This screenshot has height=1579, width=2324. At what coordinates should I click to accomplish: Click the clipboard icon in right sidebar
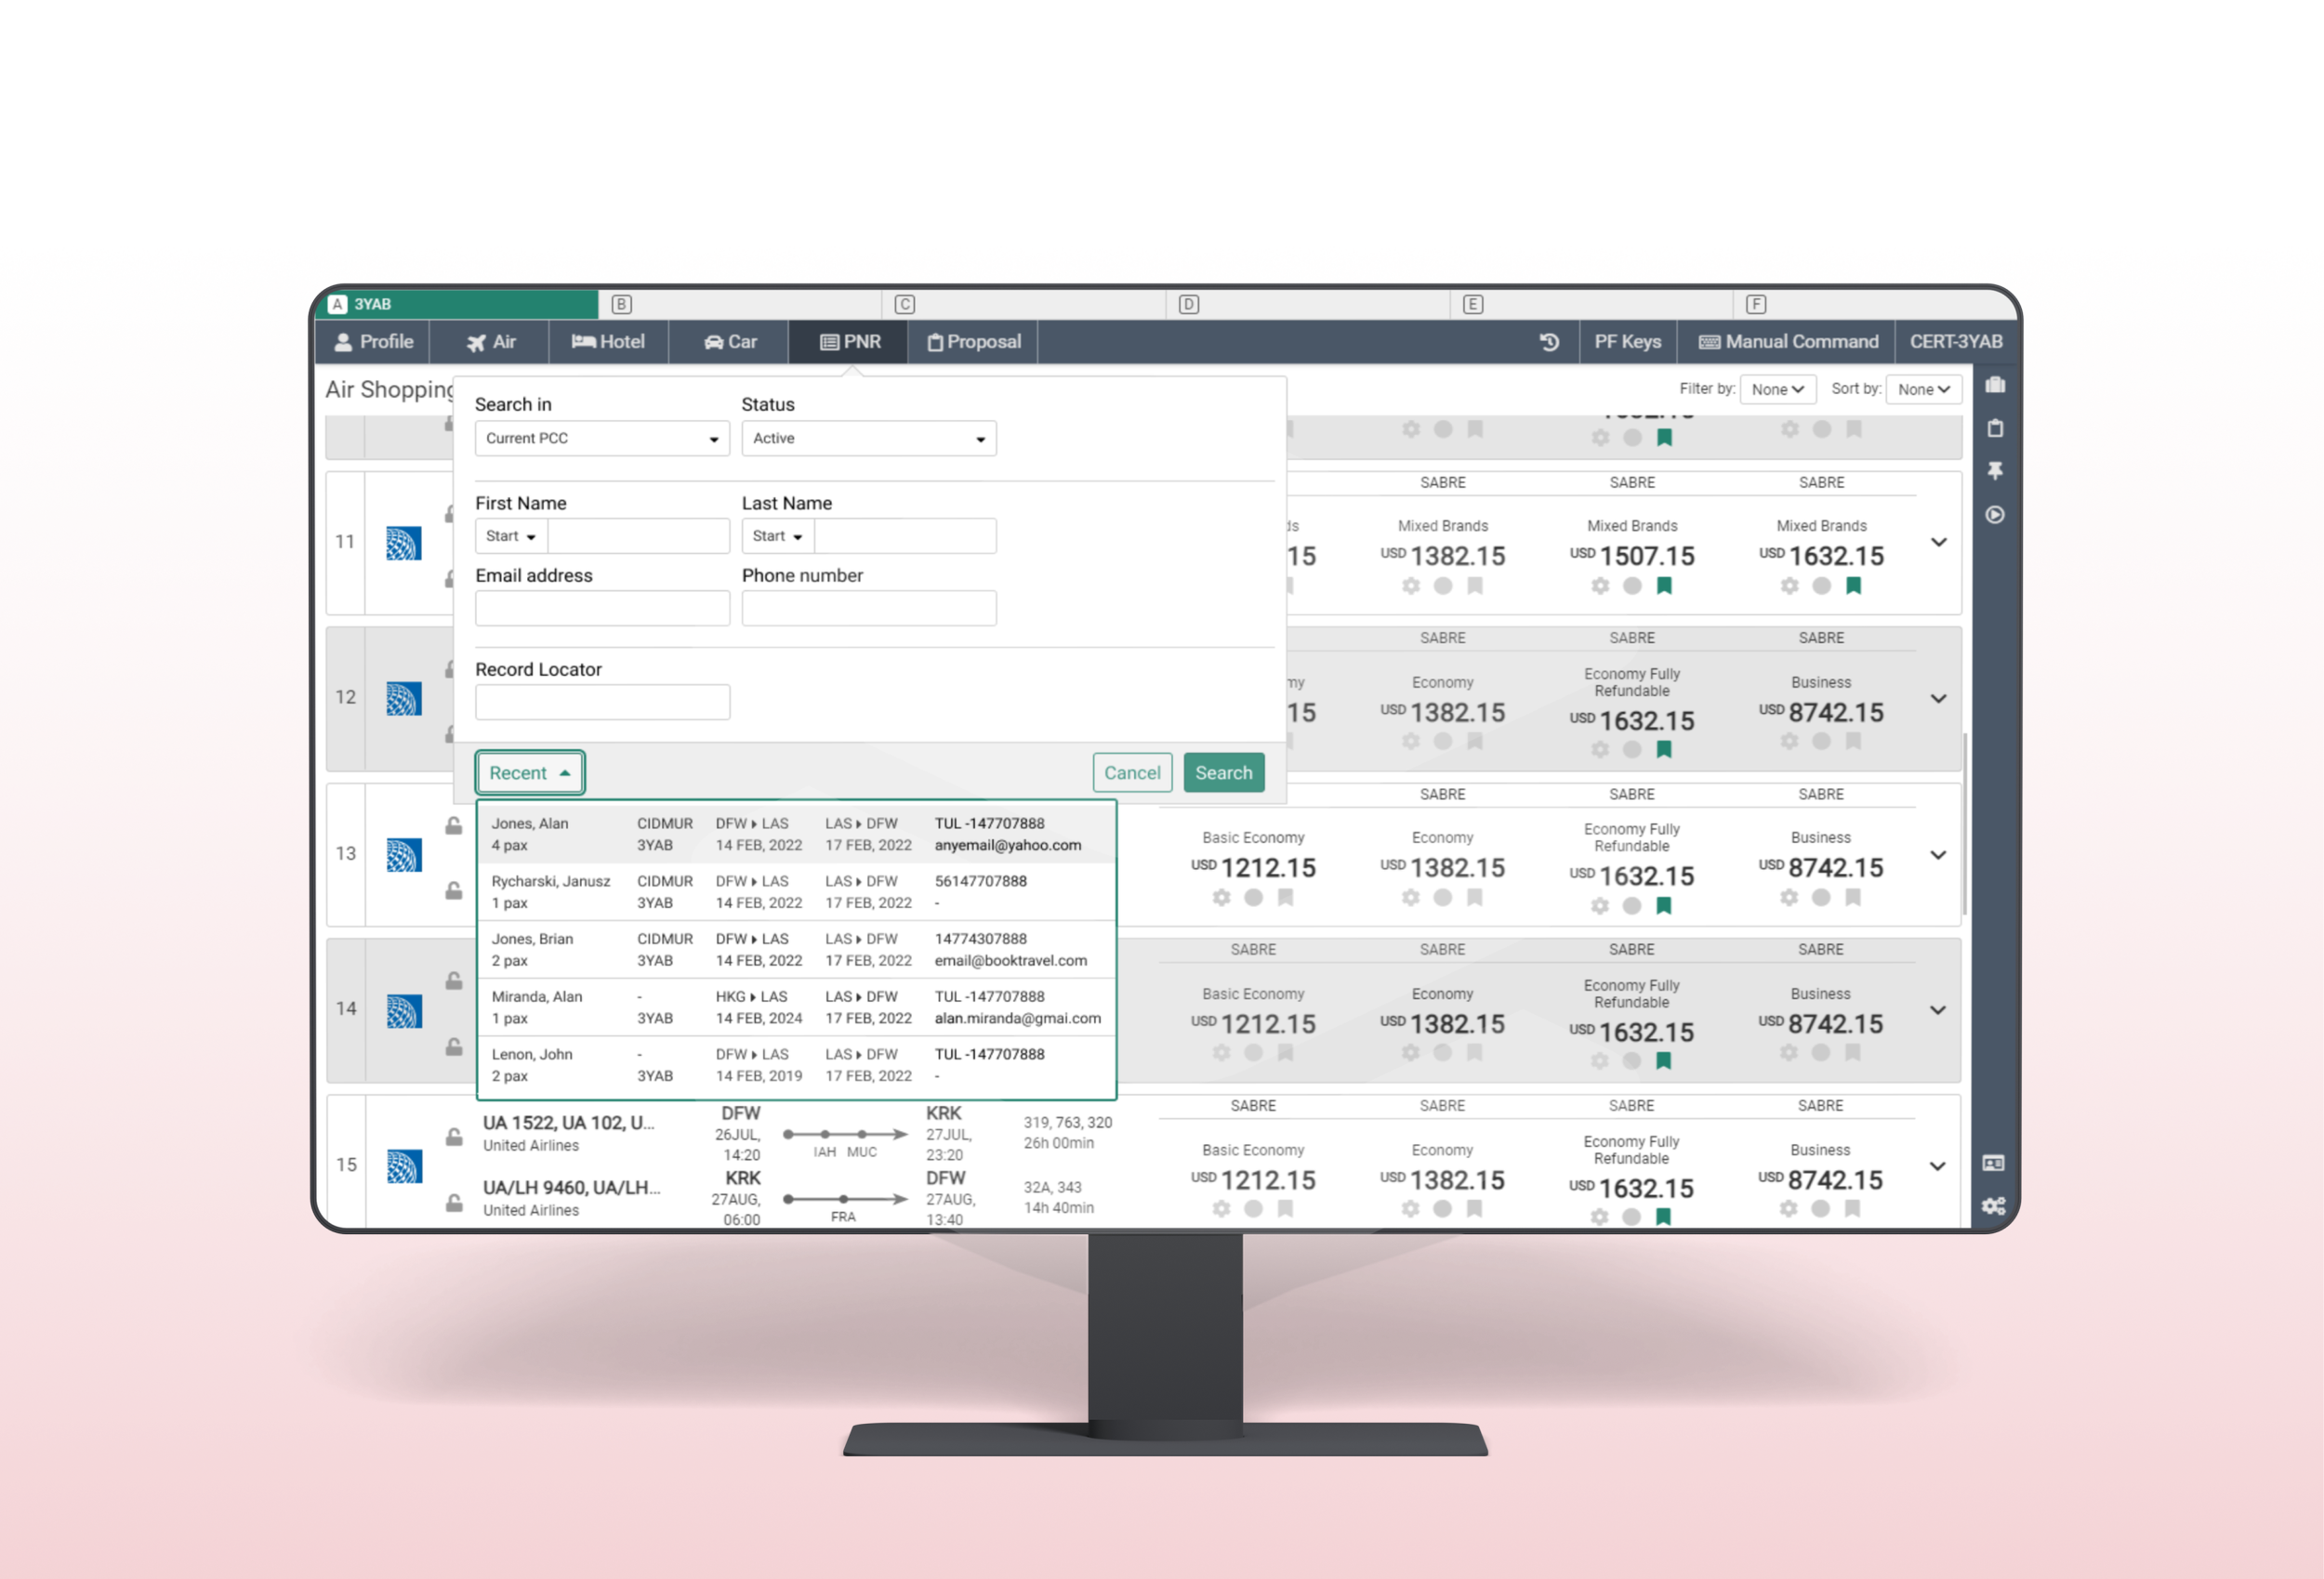[x=1995, y=428]
